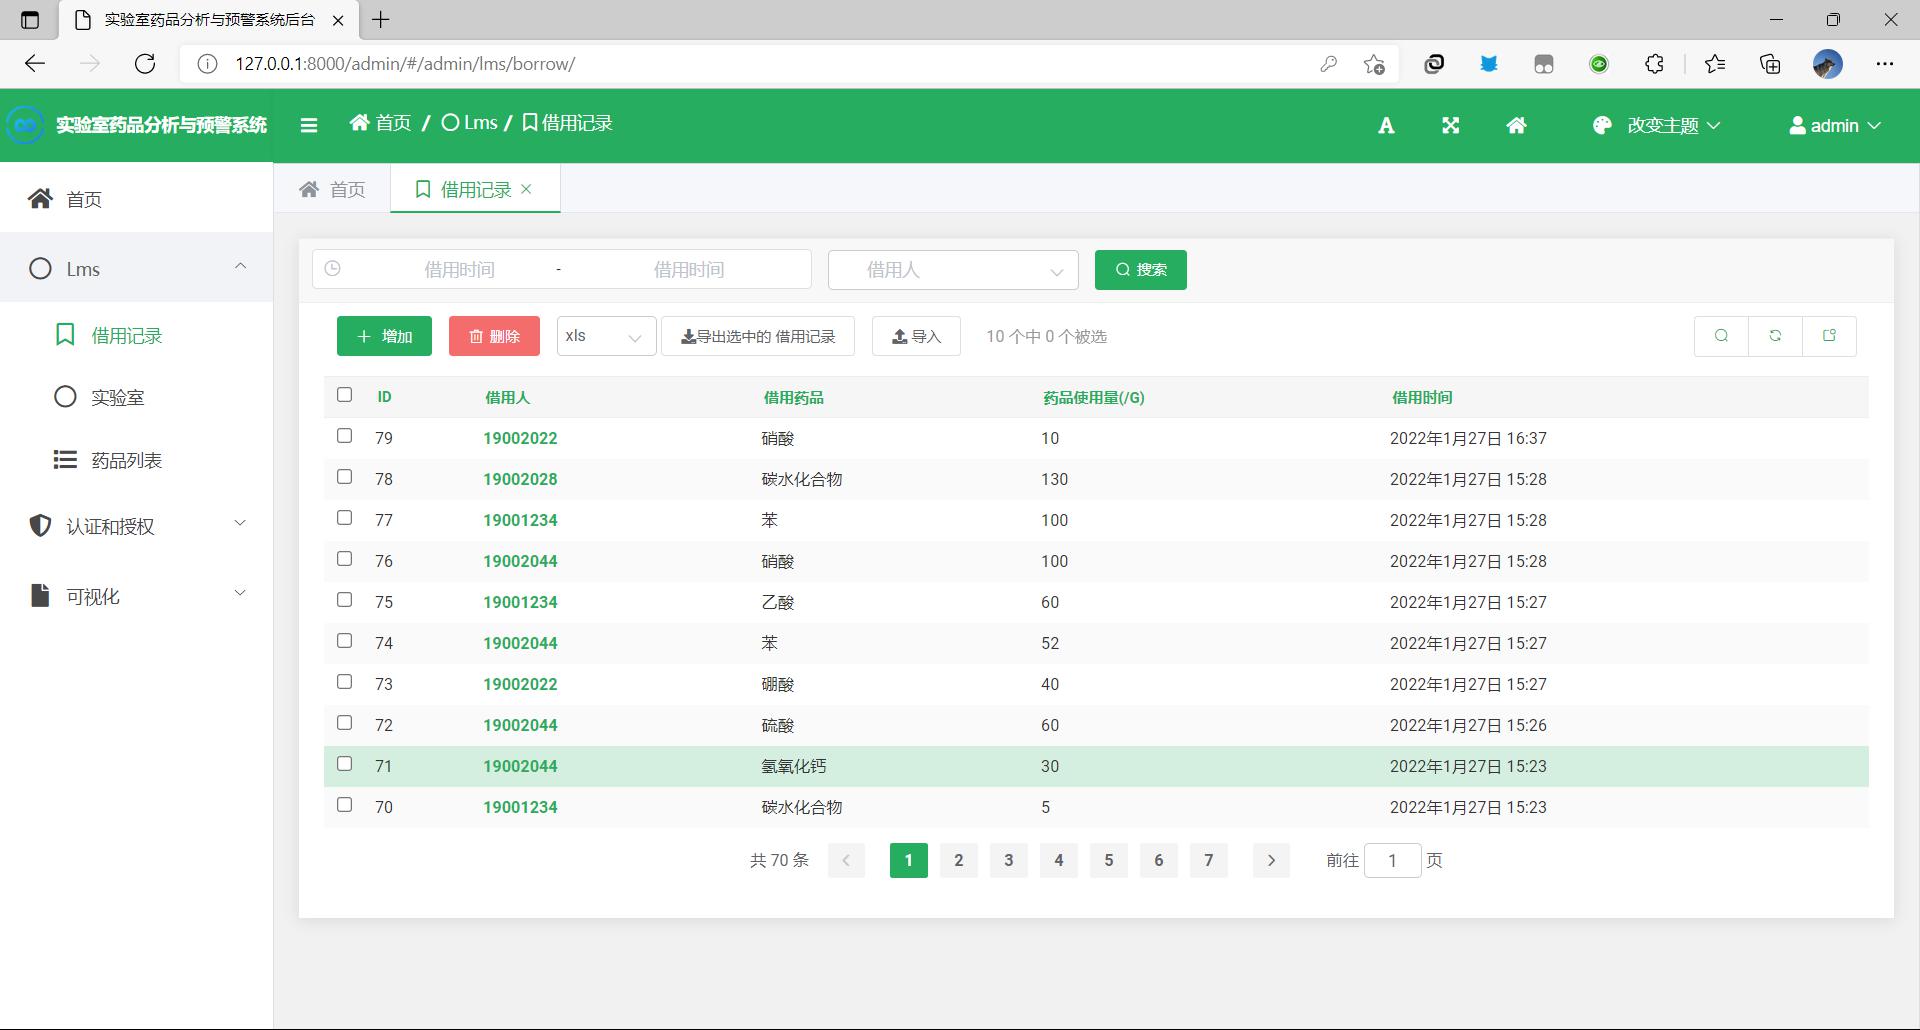Click the font size A icon

(x=1386, y=125)
